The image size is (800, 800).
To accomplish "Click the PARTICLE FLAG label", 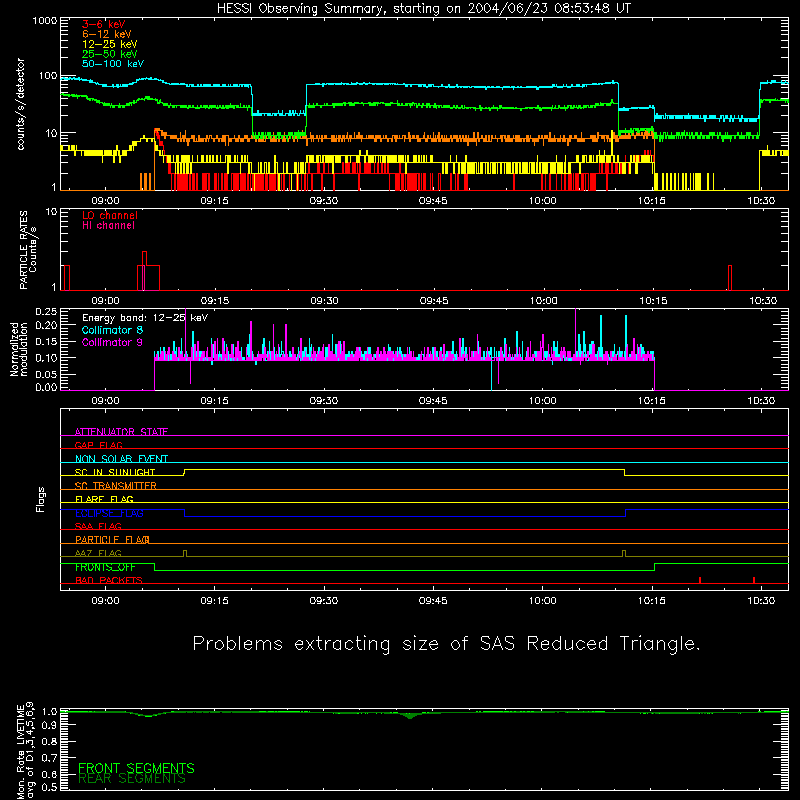I will click(x=112, y=540).
